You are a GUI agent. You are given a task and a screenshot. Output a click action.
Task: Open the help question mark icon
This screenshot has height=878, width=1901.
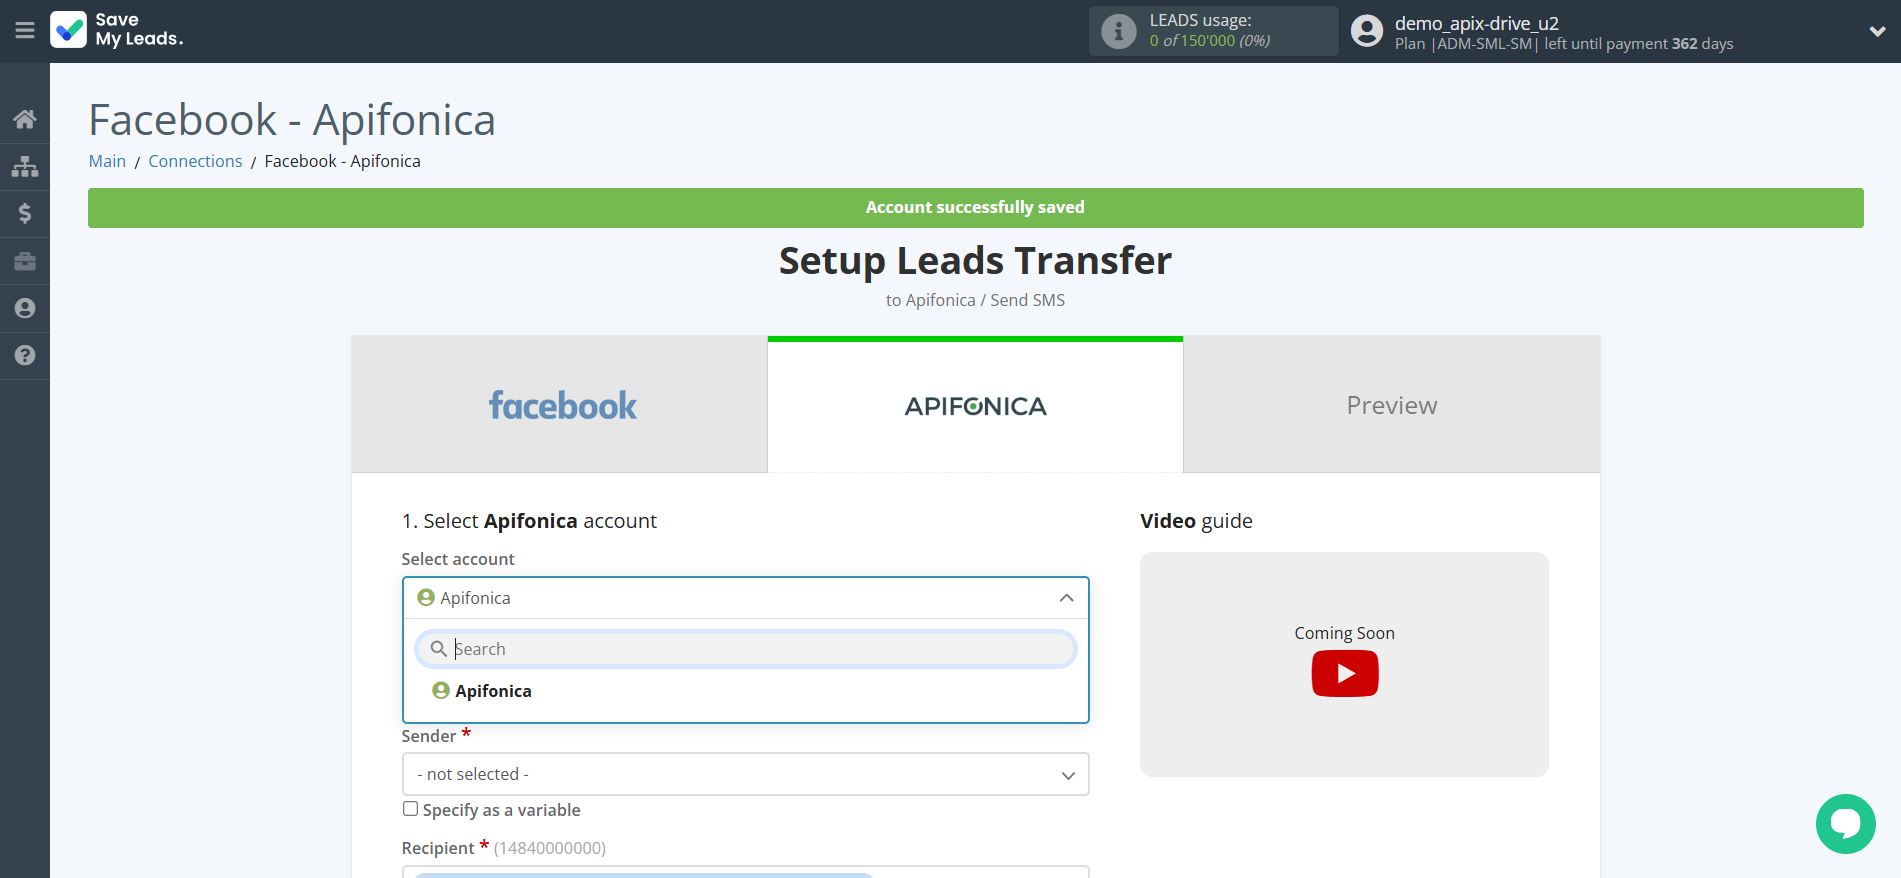25,355
